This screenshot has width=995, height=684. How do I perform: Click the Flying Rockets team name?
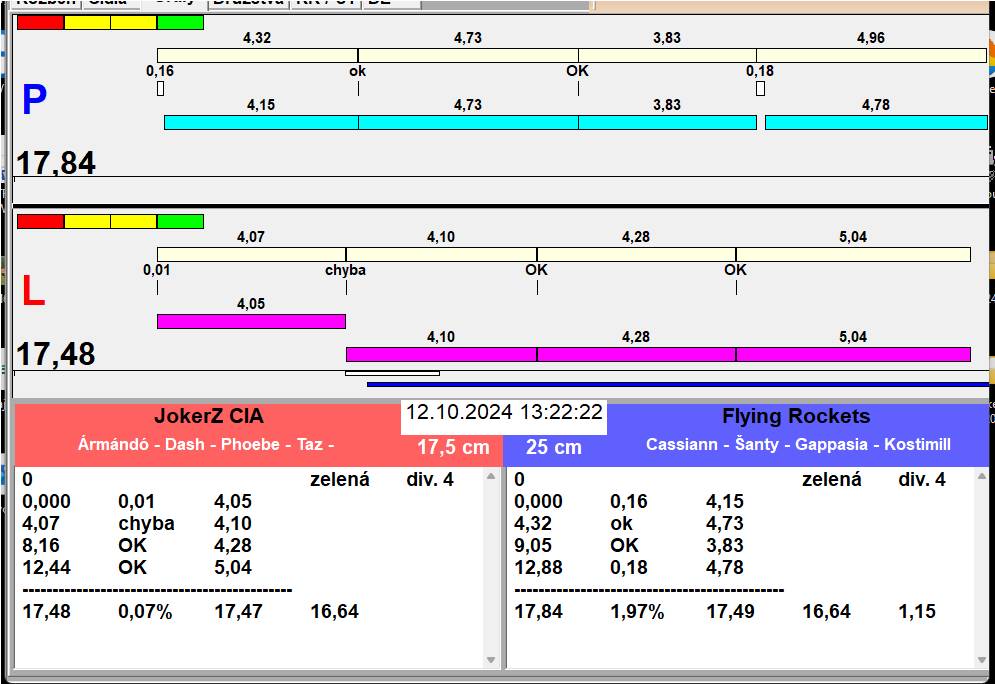(796, 416)
